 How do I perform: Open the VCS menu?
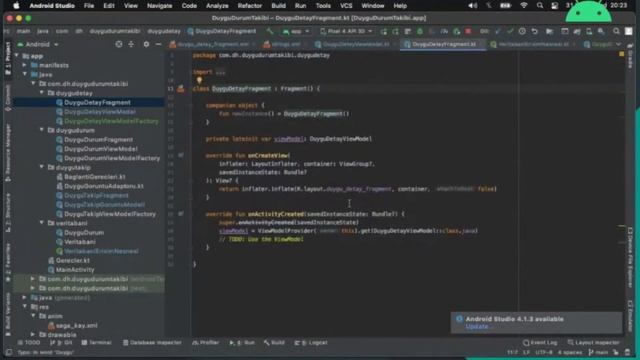(x=346, y=6)
